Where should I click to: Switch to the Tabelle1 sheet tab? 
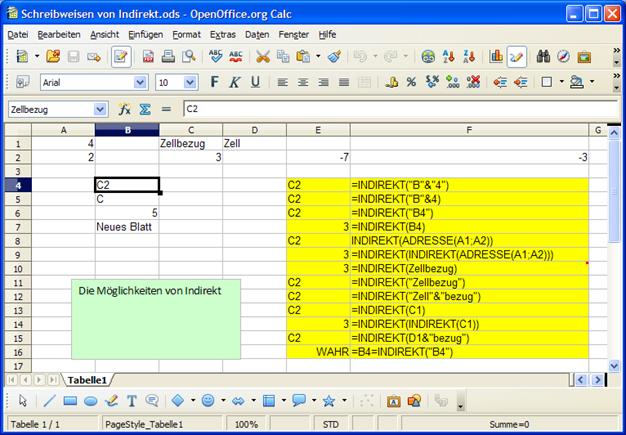pyautogui.click(x=89, y=380)
